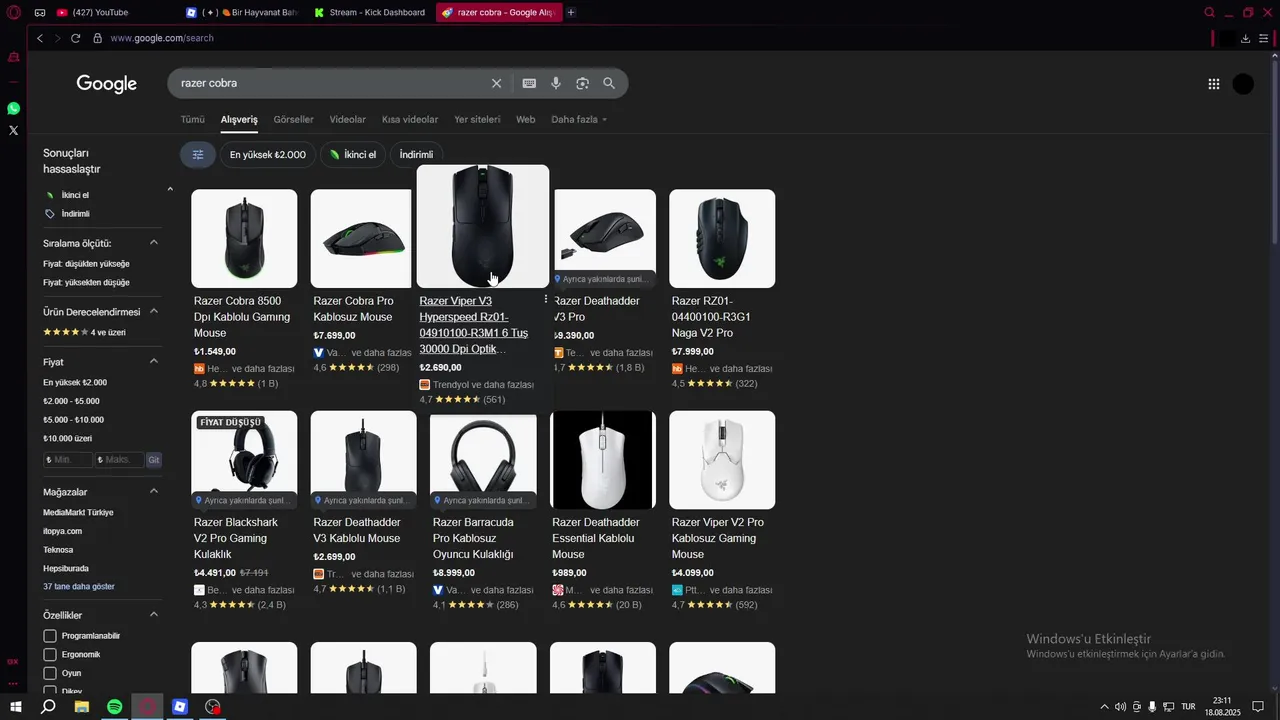The image size is (1280, 720).
Task: Open the filters chip with sliders icon
Action: (x=198, y=154)
